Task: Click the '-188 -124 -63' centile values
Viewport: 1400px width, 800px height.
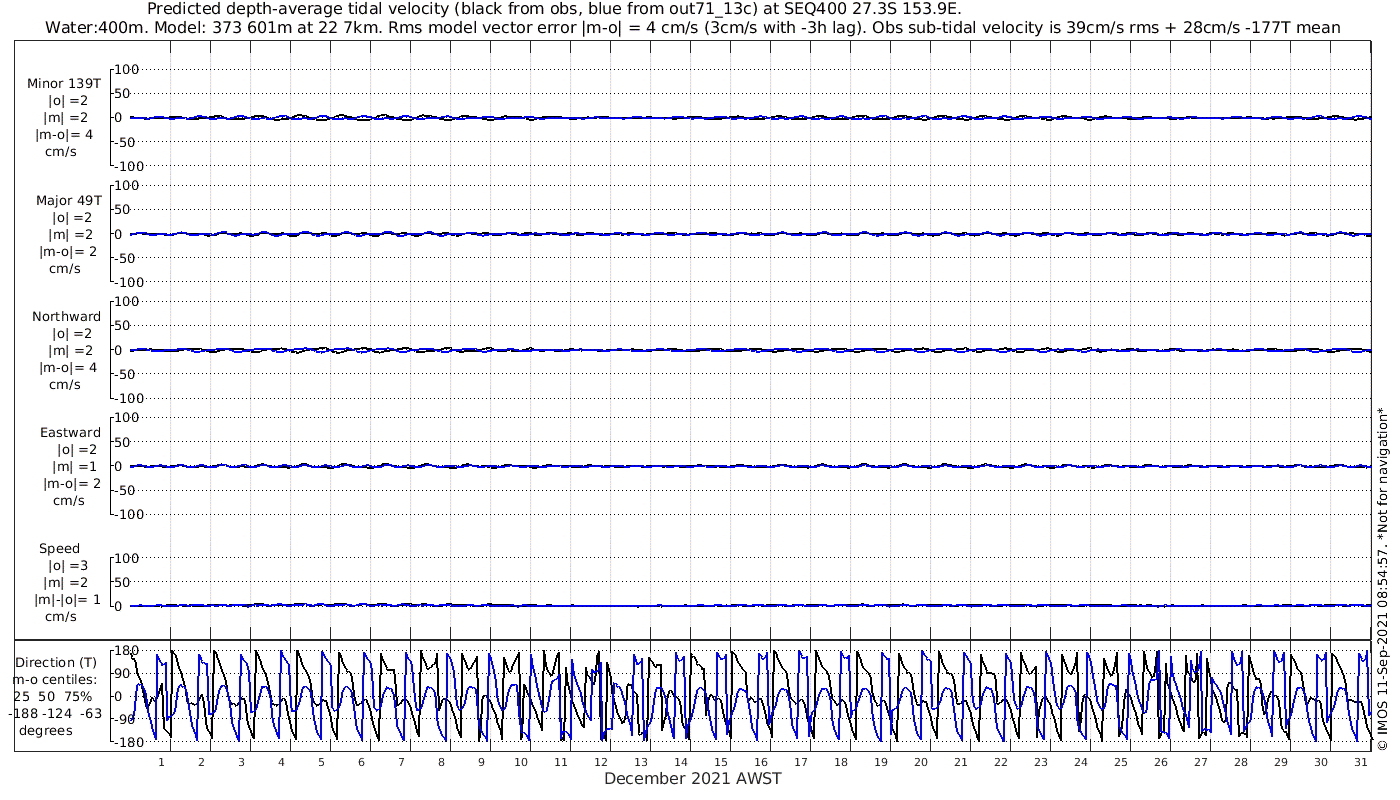Action: pos(55,713)
